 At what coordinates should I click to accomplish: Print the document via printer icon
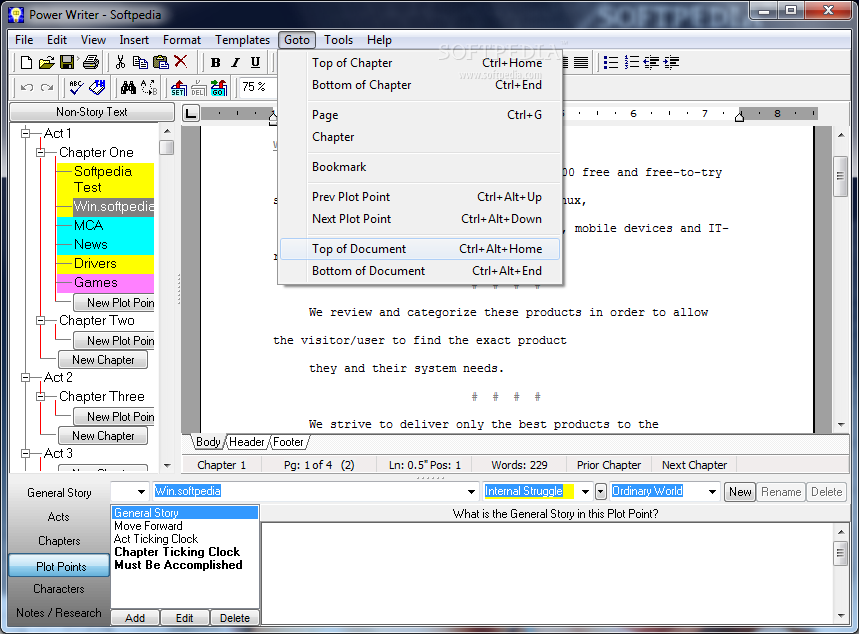point(90,62)
